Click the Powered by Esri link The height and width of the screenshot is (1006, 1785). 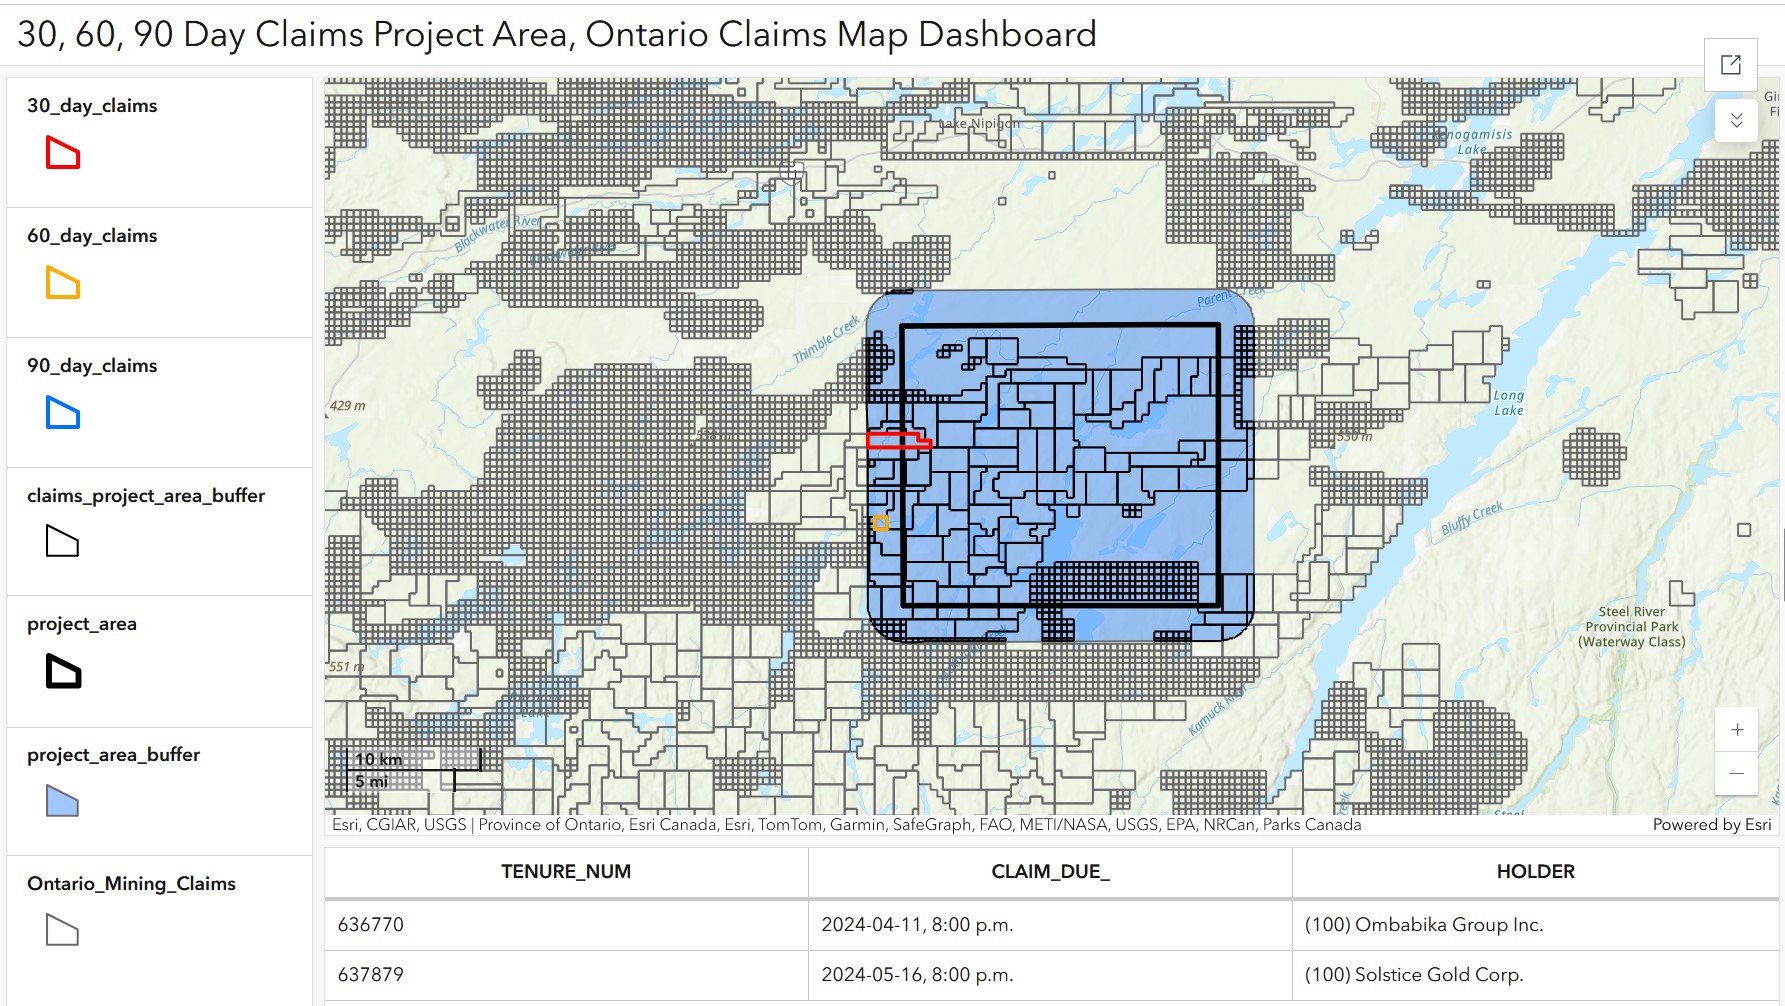point(1711,825)
